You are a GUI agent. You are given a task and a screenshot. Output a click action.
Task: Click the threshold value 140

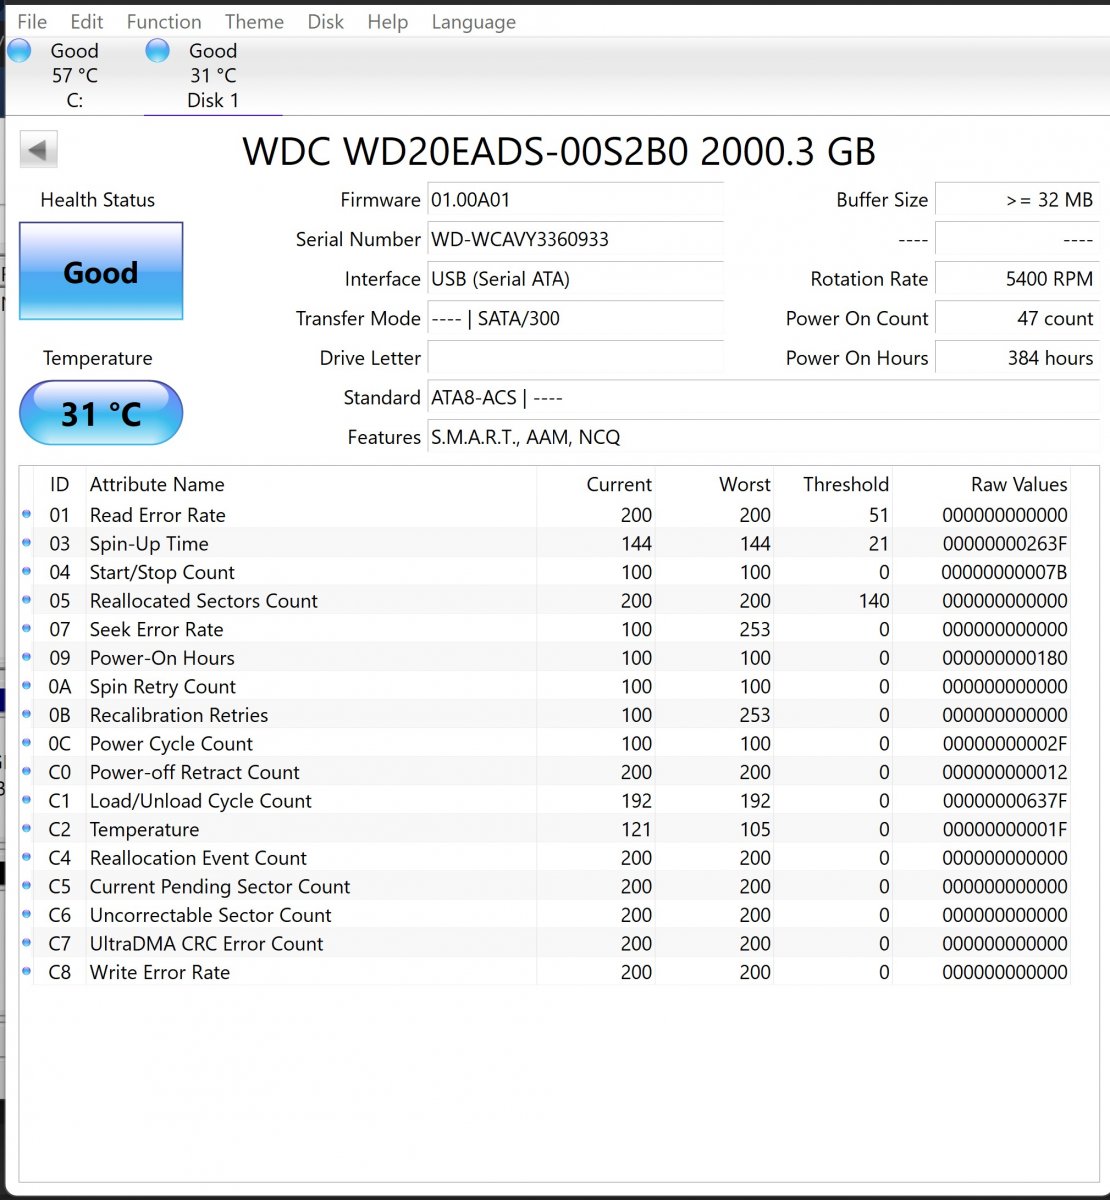(874, 601)
